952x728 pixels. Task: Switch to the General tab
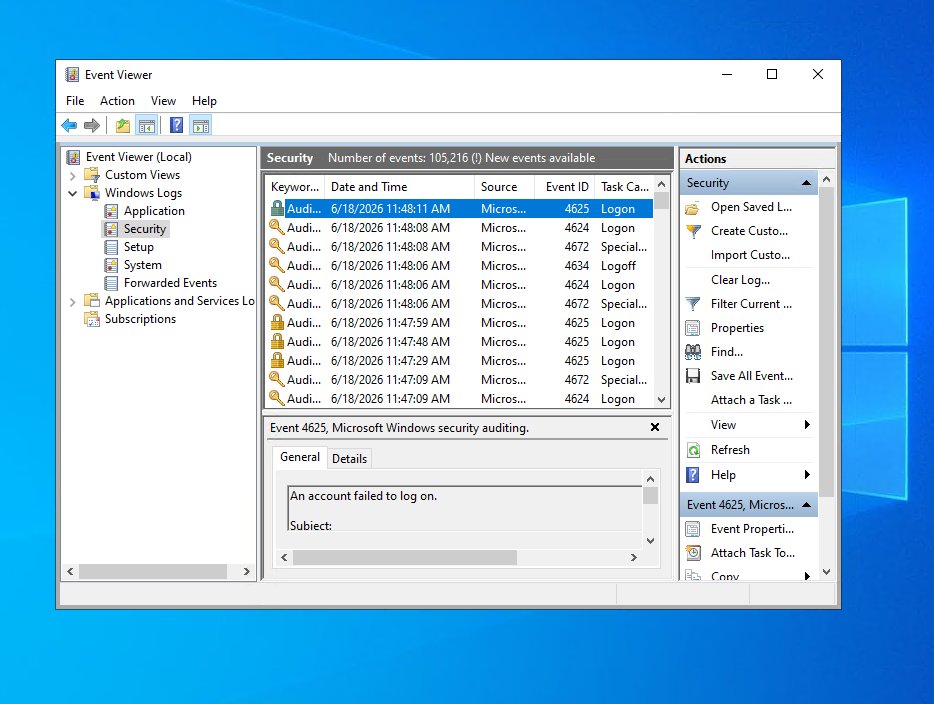300,457
